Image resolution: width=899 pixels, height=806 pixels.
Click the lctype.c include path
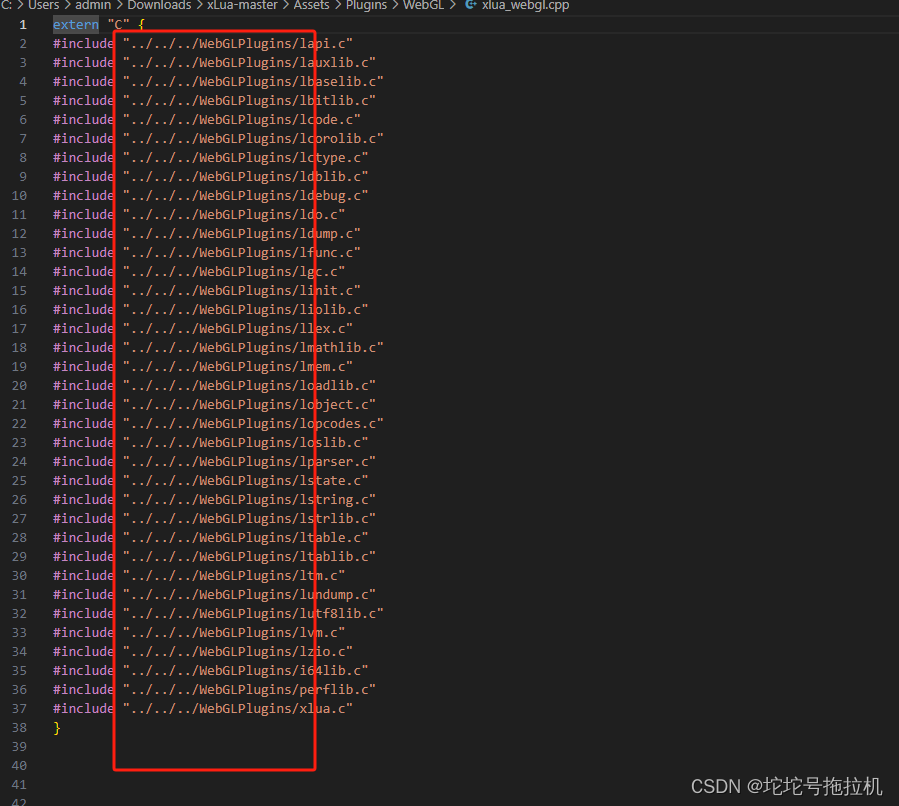tap(245, 158)
